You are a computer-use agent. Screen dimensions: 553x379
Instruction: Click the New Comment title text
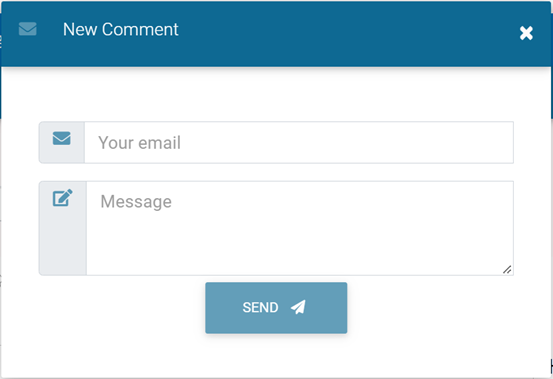[x=121, y=29]
